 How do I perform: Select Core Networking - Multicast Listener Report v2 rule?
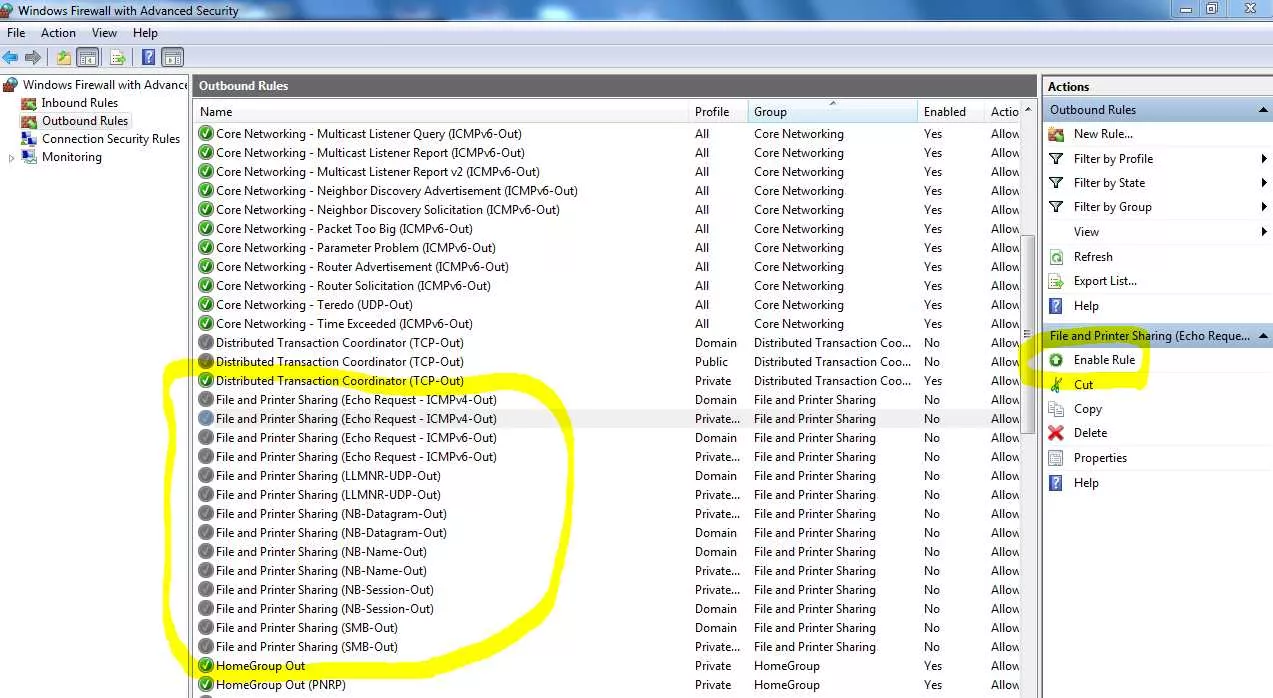(378, 172)
